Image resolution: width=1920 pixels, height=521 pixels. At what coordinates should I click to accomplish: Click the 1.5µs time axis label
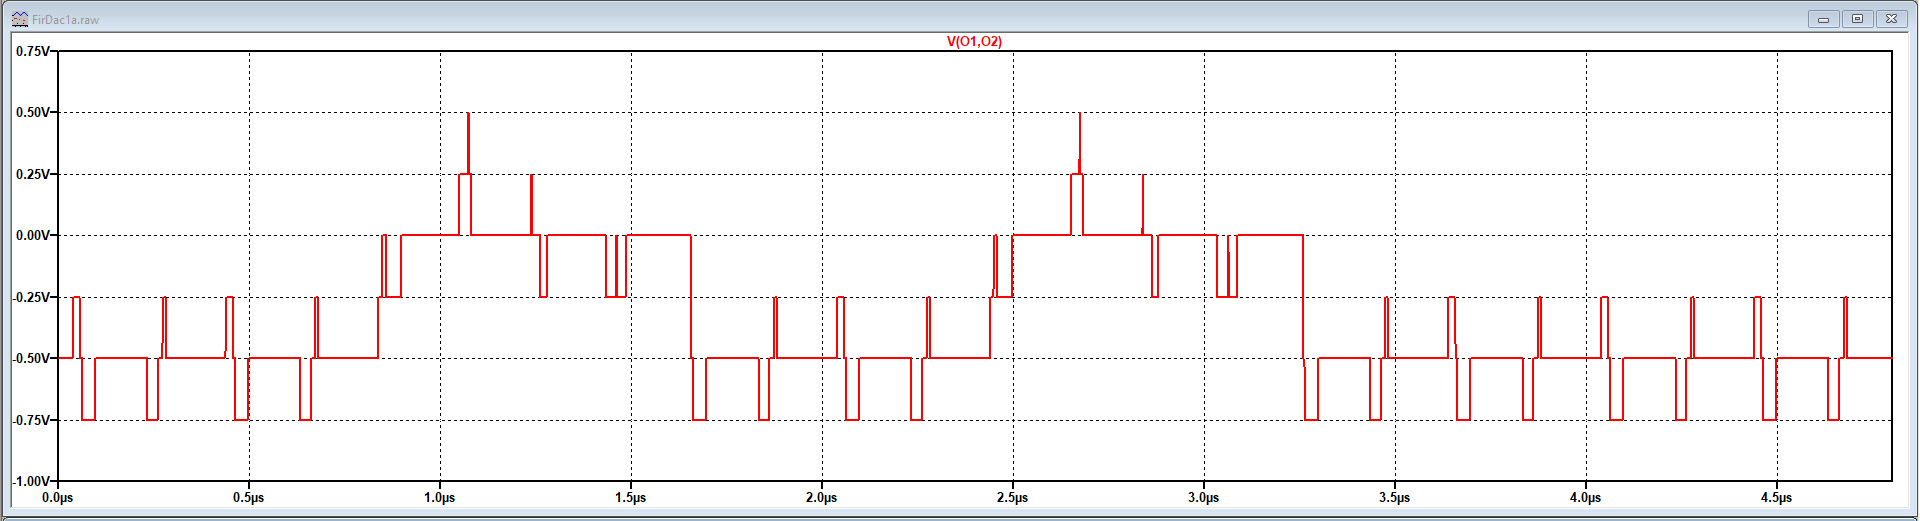point(631,497)
